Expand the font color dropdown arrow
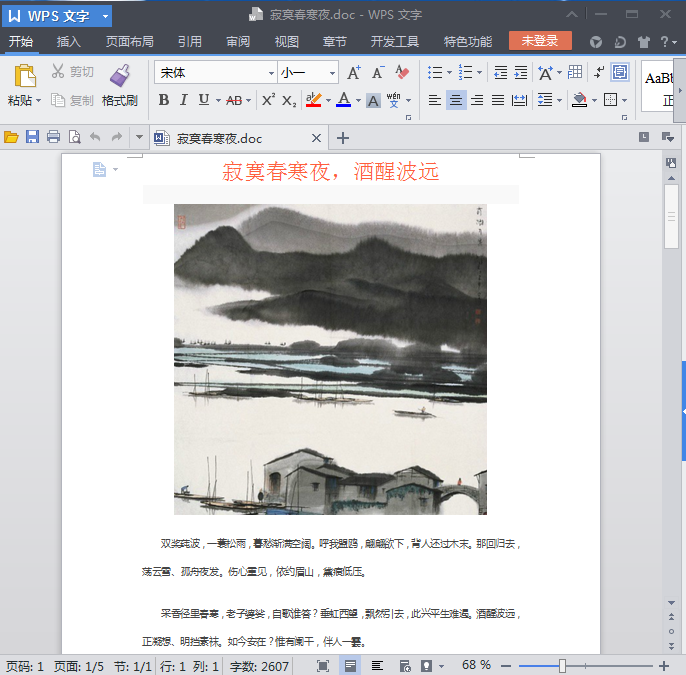The image size is (686, 675). point(358,101)
